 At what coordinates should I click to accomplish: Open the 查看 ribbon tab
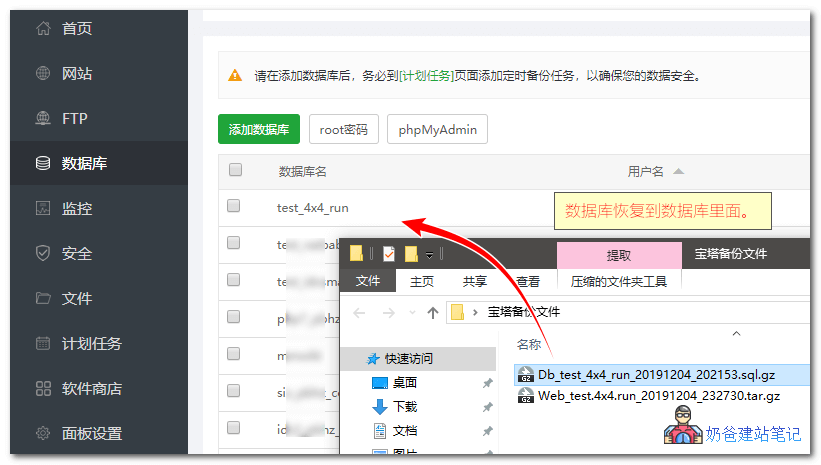coord(528,282)
